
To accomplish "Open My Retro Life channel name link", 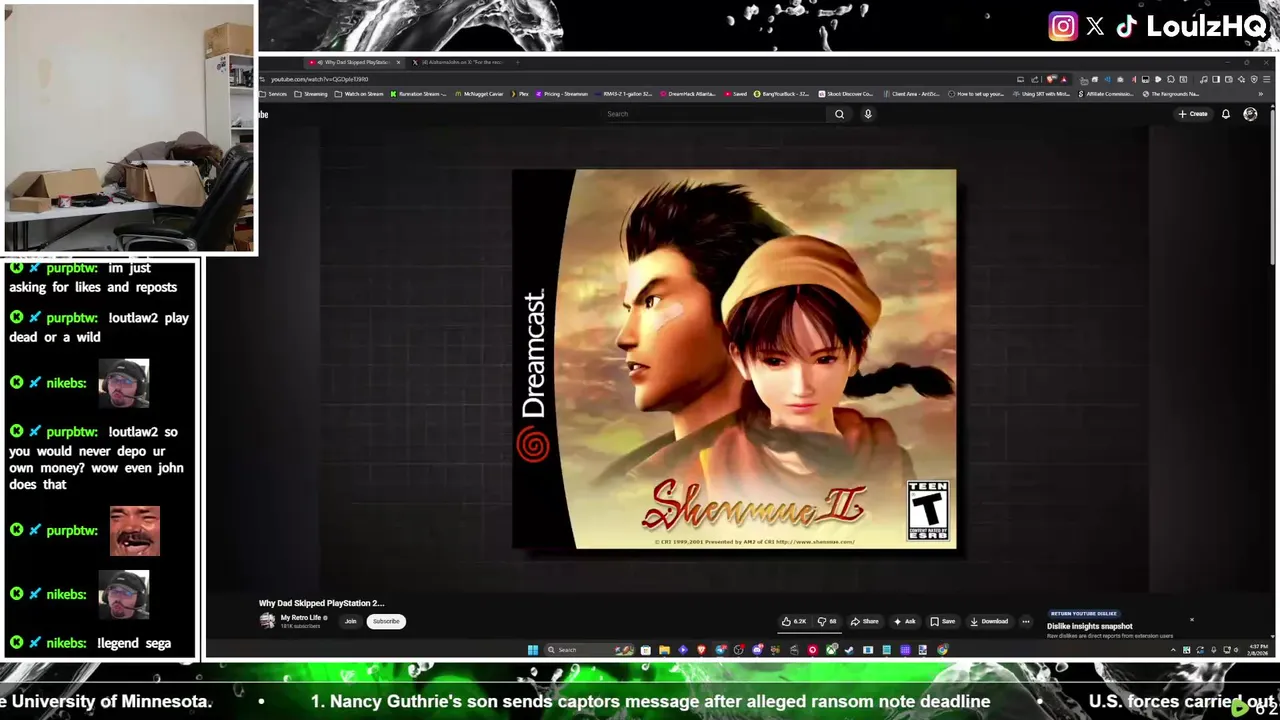I will 301,618.
